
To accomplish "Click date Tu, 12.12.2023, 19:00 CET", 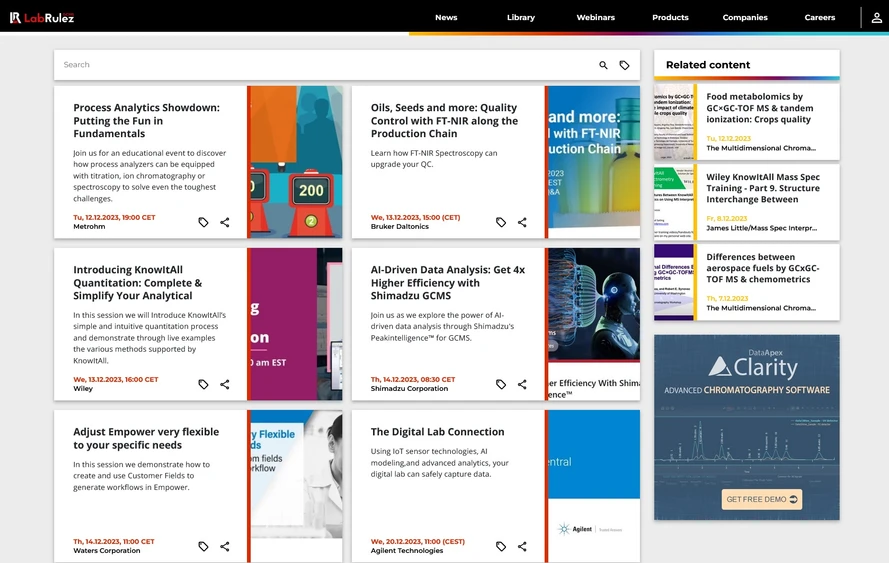I will click(x=114, y=217).
